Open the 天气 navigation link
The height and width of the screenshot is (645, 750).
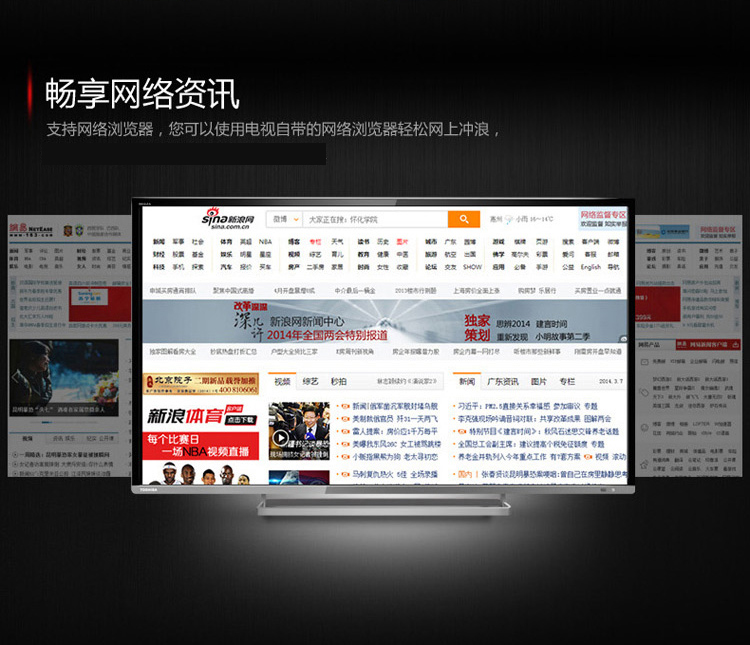coord(337,242)
